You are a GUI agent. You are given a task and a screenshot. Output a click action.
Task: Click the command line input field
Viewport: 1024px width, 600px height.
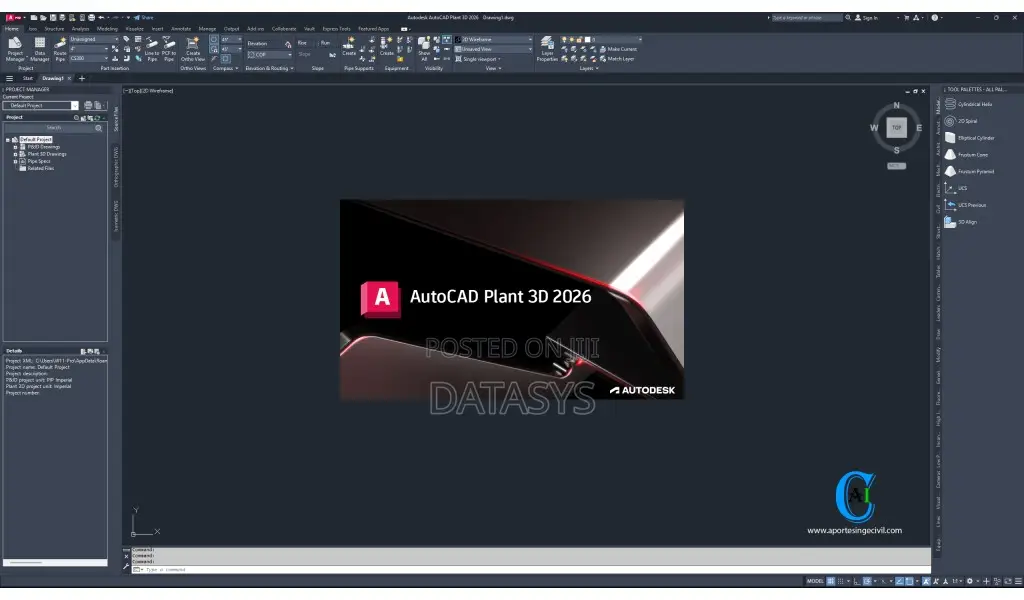click(x=530, y=569)
